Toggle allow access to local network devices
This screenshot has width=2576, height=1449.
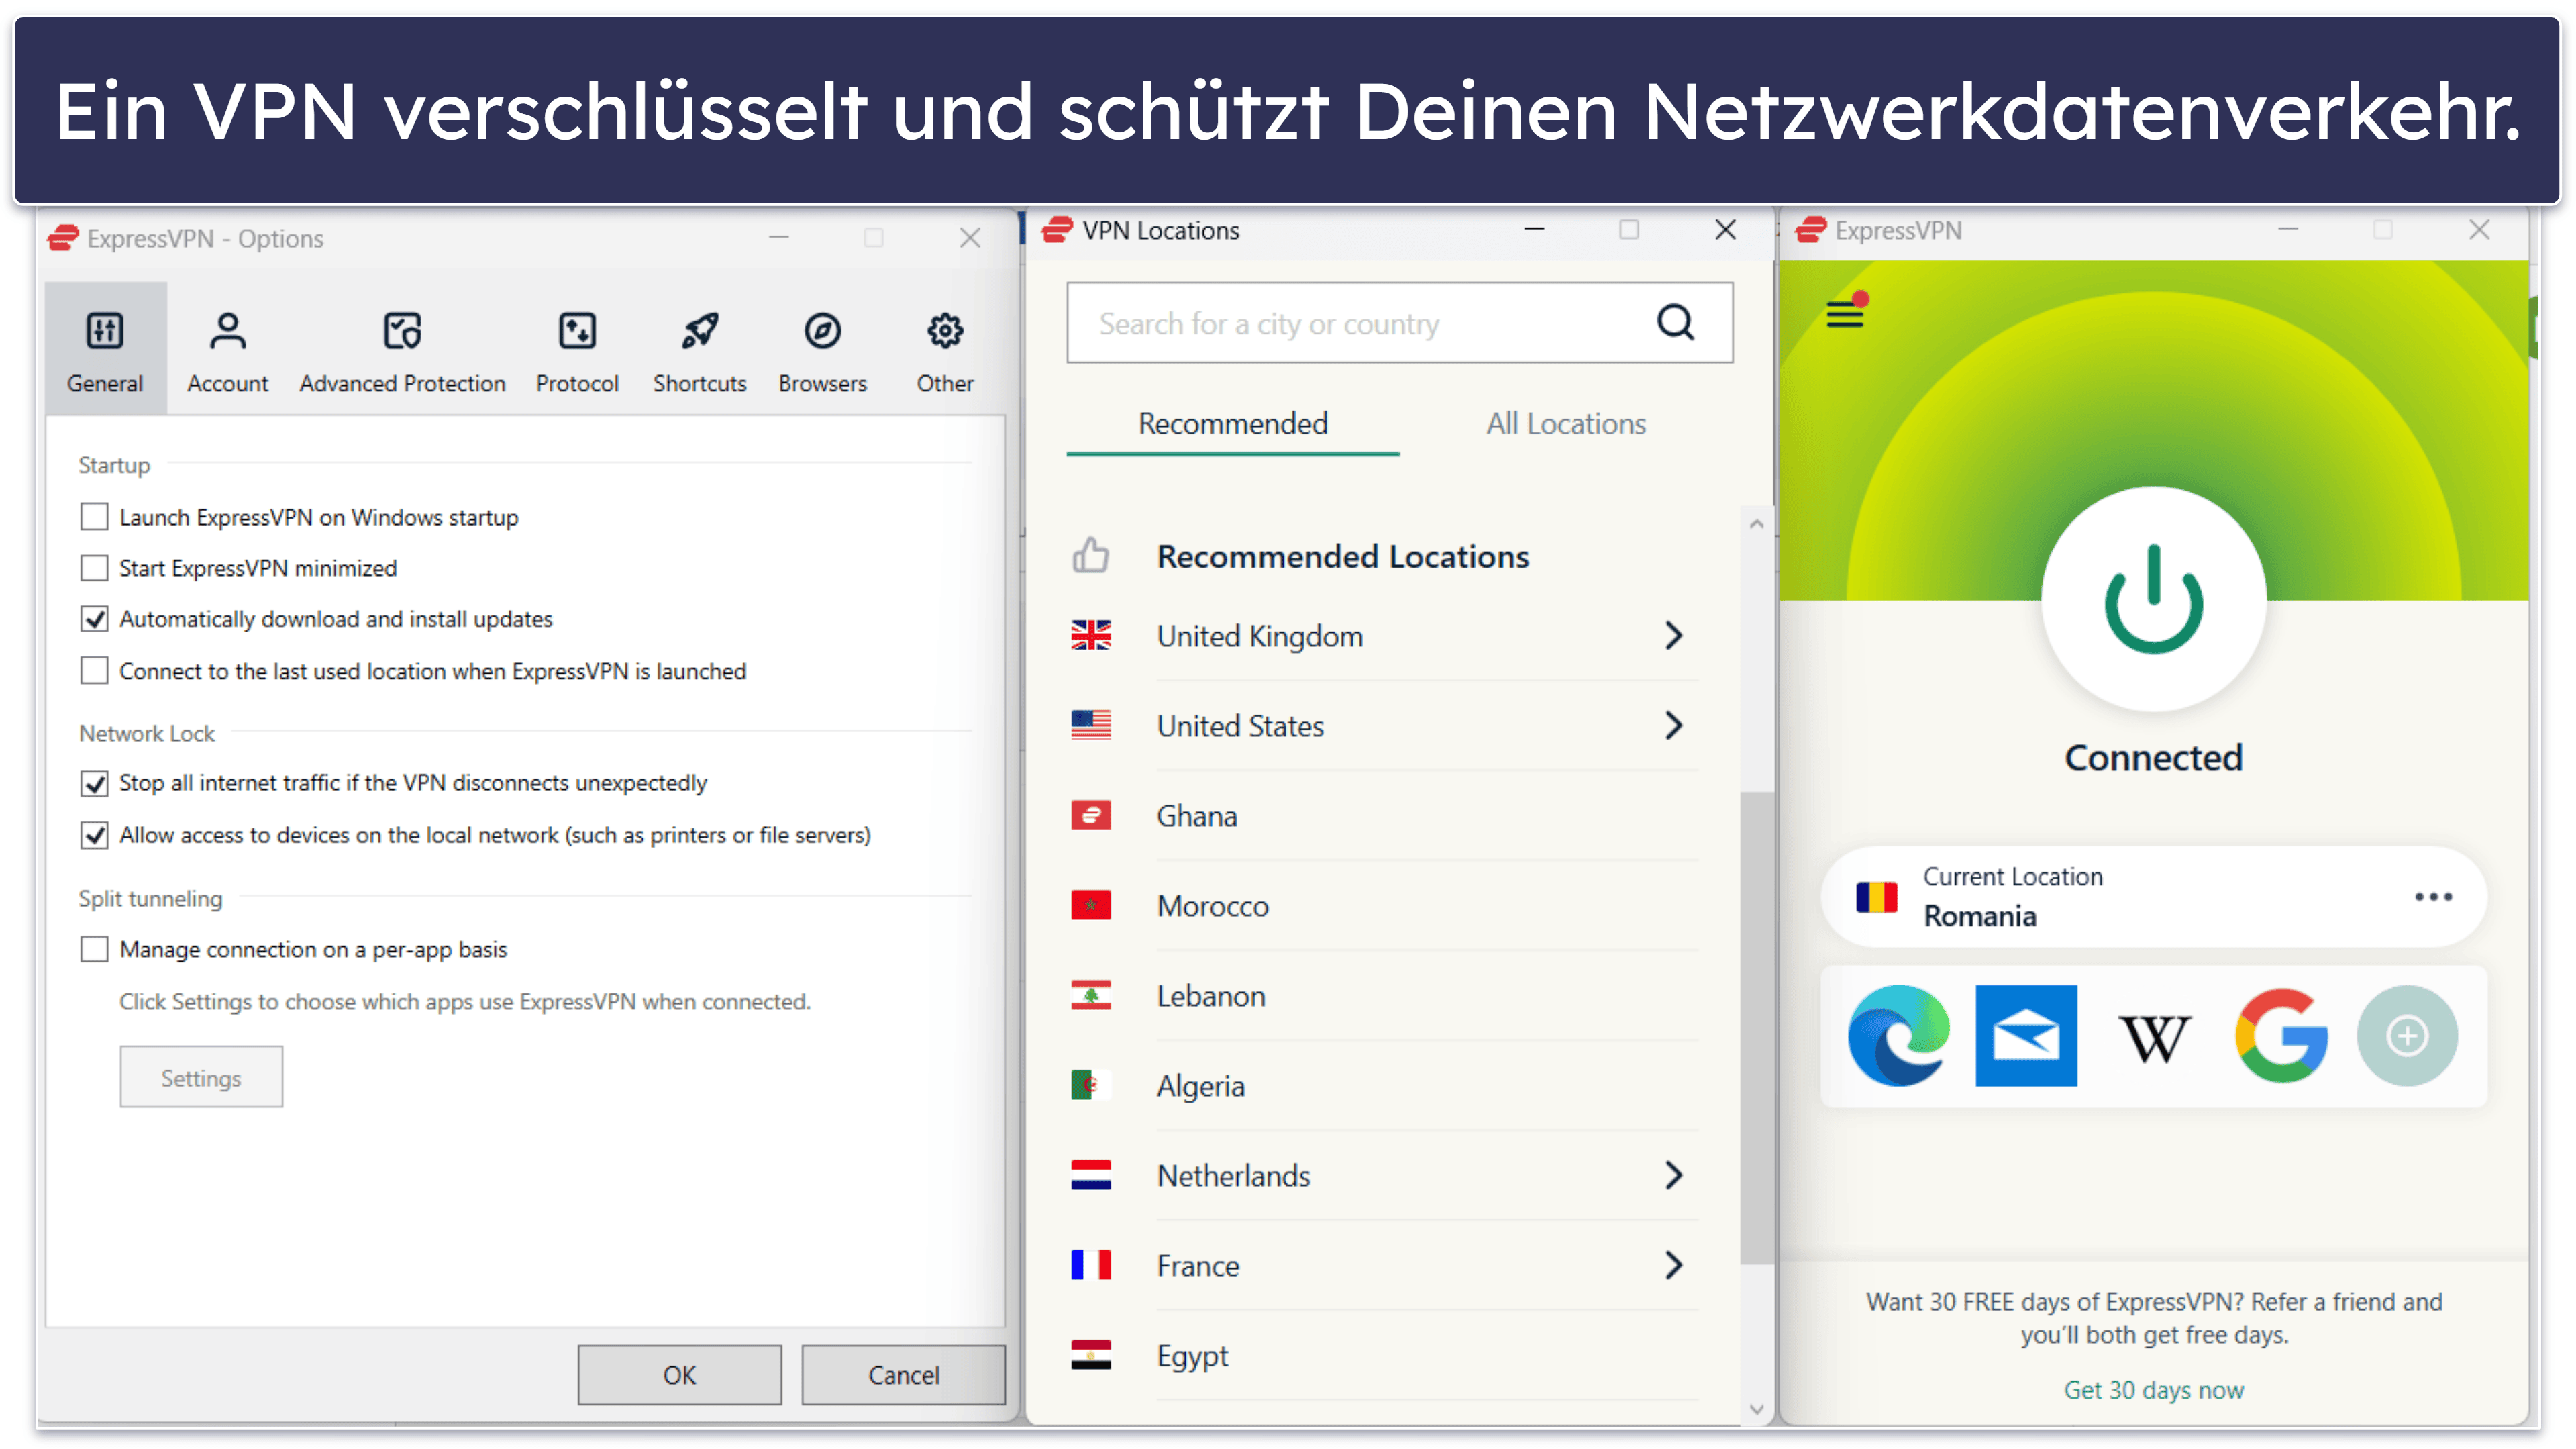pos(94,835)
